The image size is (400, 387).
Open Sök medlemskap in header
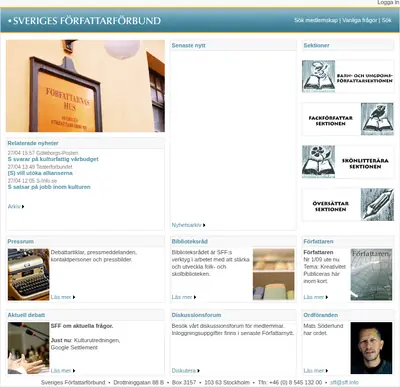316,20
